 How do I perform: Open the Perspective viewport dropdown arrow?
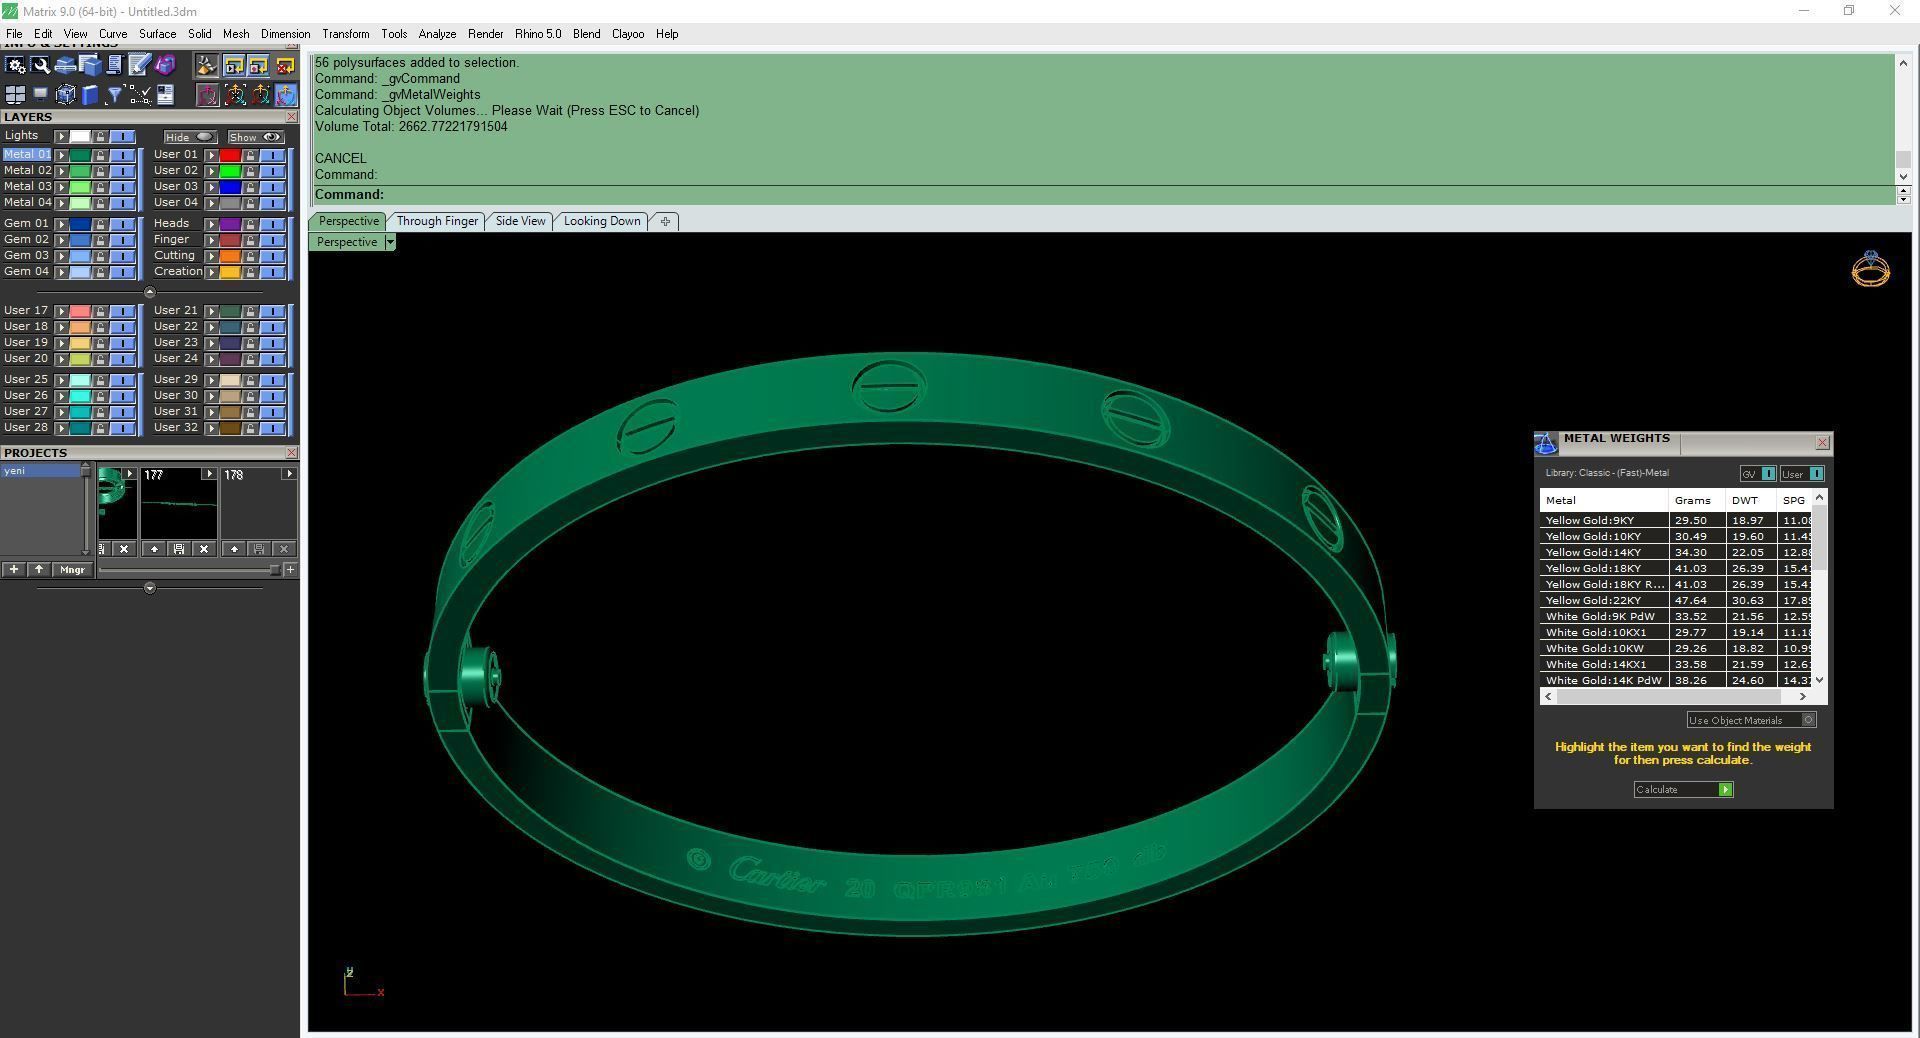coord(390,242)
